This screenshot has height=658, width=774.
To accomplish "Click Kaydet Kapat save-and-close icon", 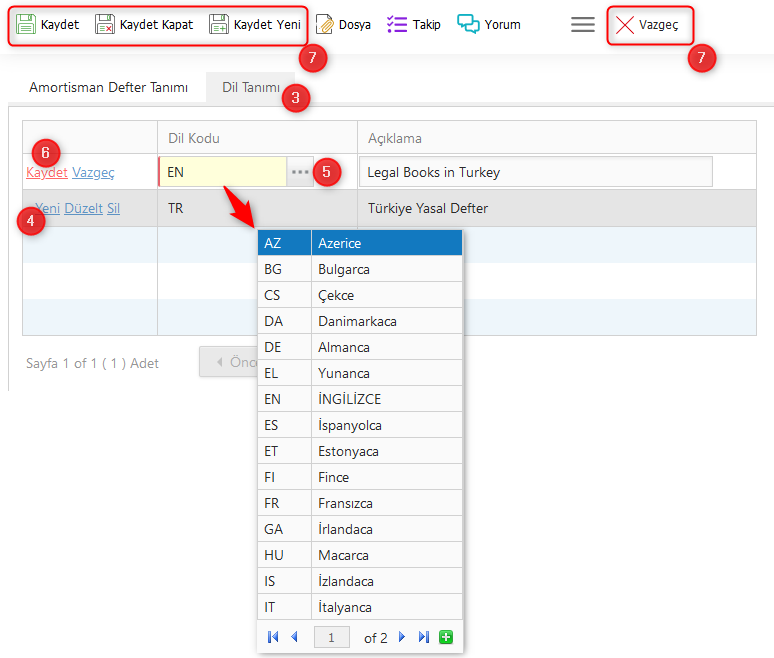I will click(x=105, y=24).
